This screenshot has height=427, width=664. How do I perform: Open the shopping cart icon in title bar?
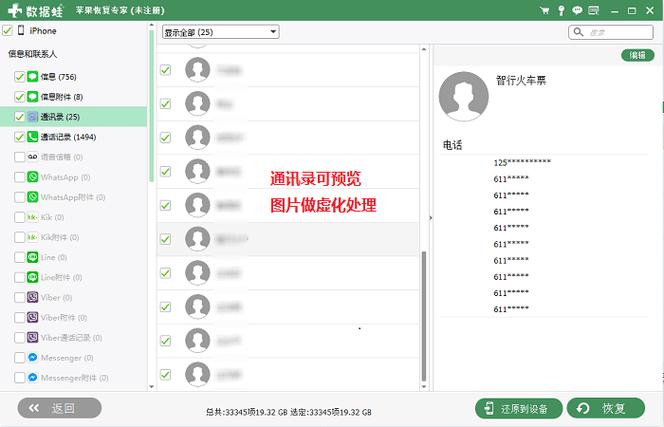(545, 10)
